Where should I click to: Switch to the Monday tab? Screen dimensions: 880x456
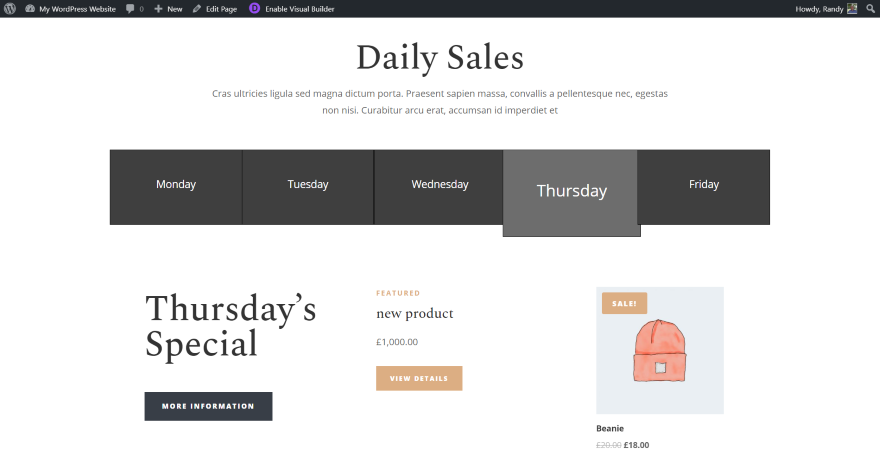click(x=176, y=185)
